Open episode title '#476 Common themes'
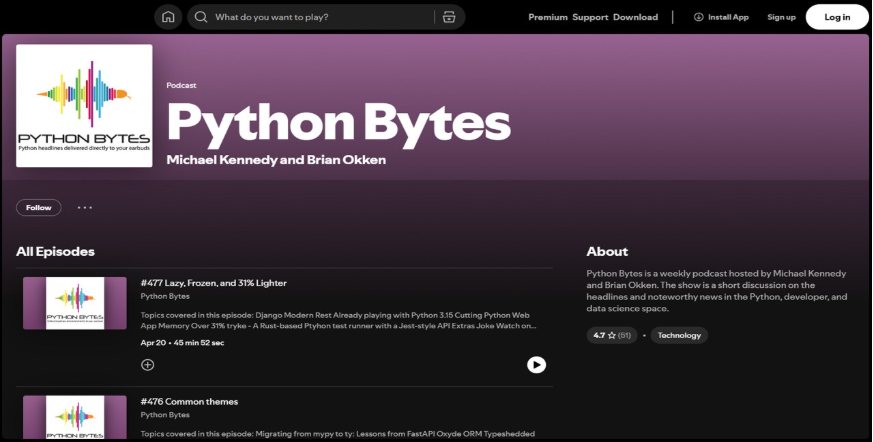This screenshot has height=442, width=873. tap(189, 401)
